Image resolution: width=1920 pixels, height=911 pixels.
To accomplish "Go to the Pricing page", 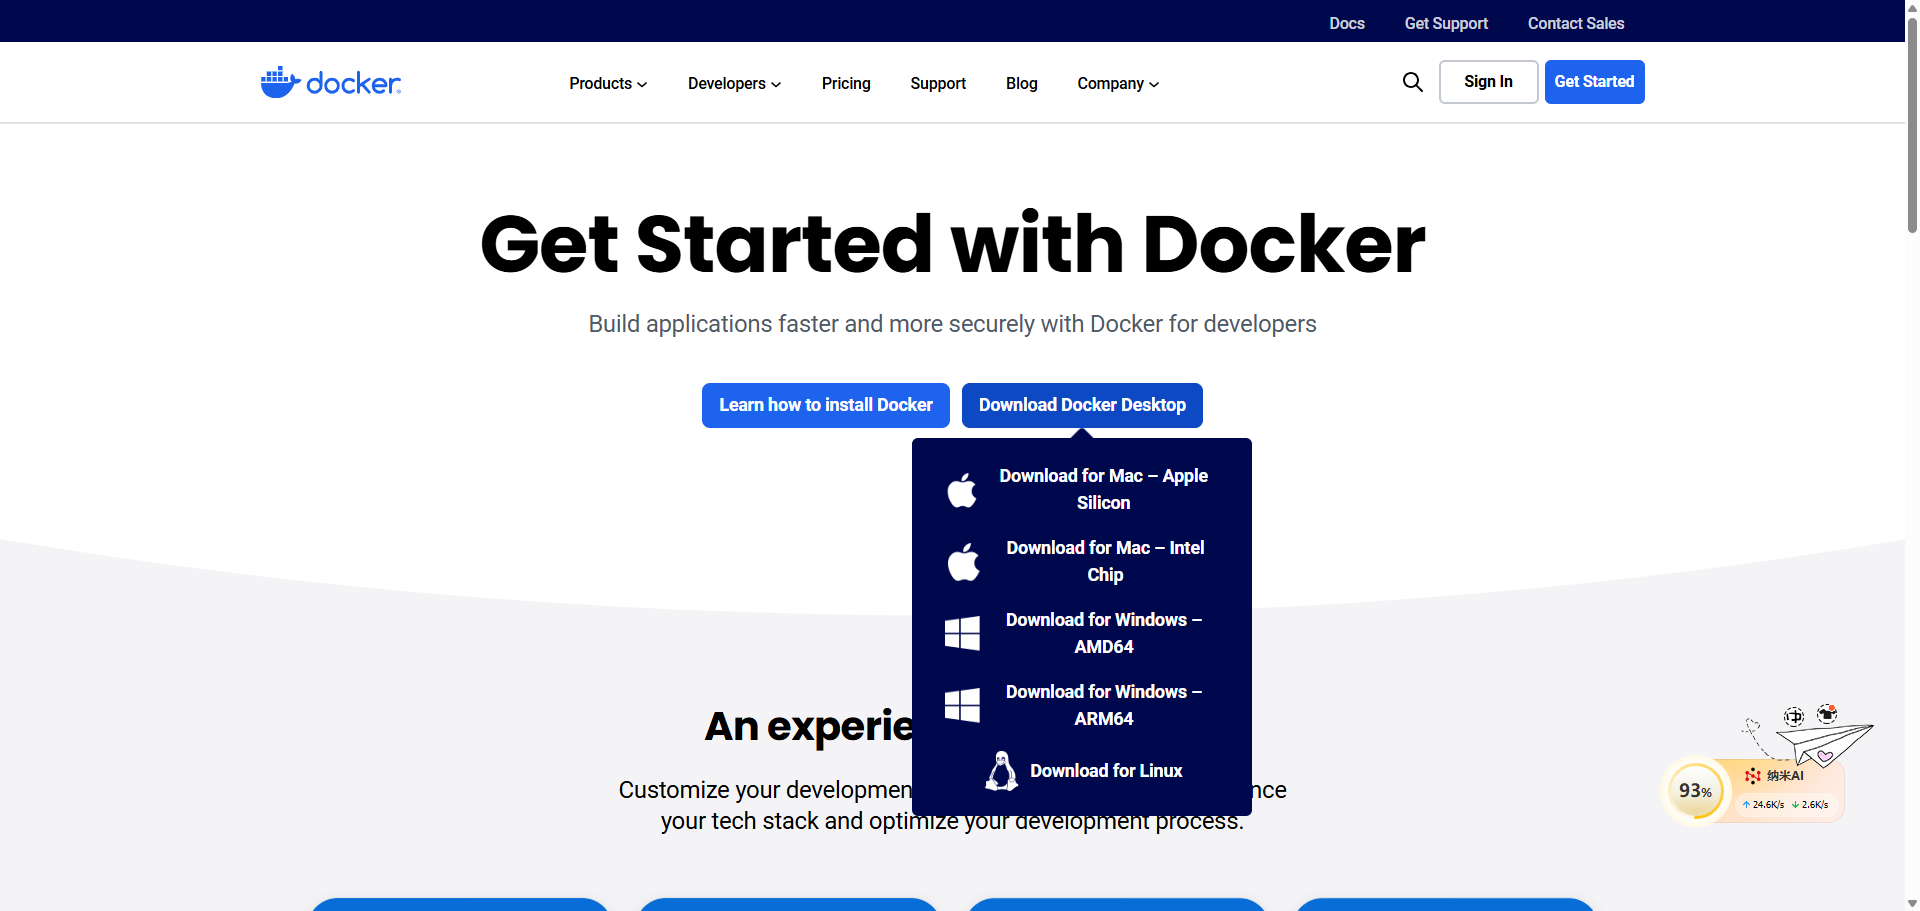I will [846, 83].
